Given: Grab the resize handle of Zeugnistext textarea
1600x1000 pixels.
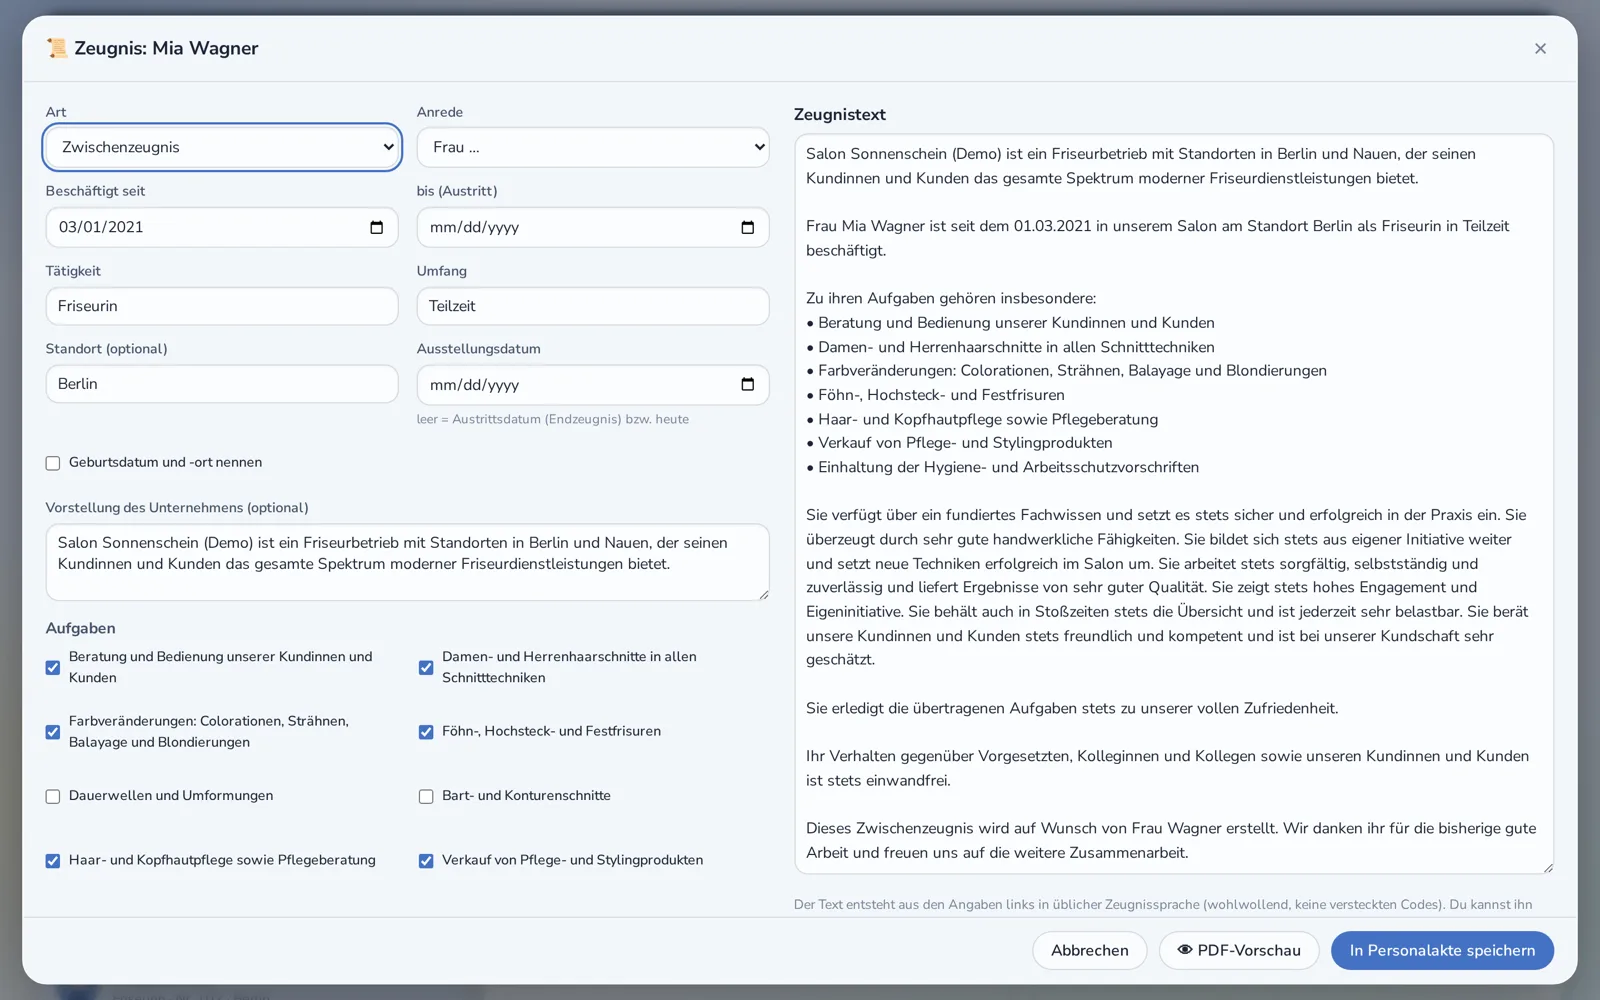Looking at the screenshot, I should [x=1548, y=868].
